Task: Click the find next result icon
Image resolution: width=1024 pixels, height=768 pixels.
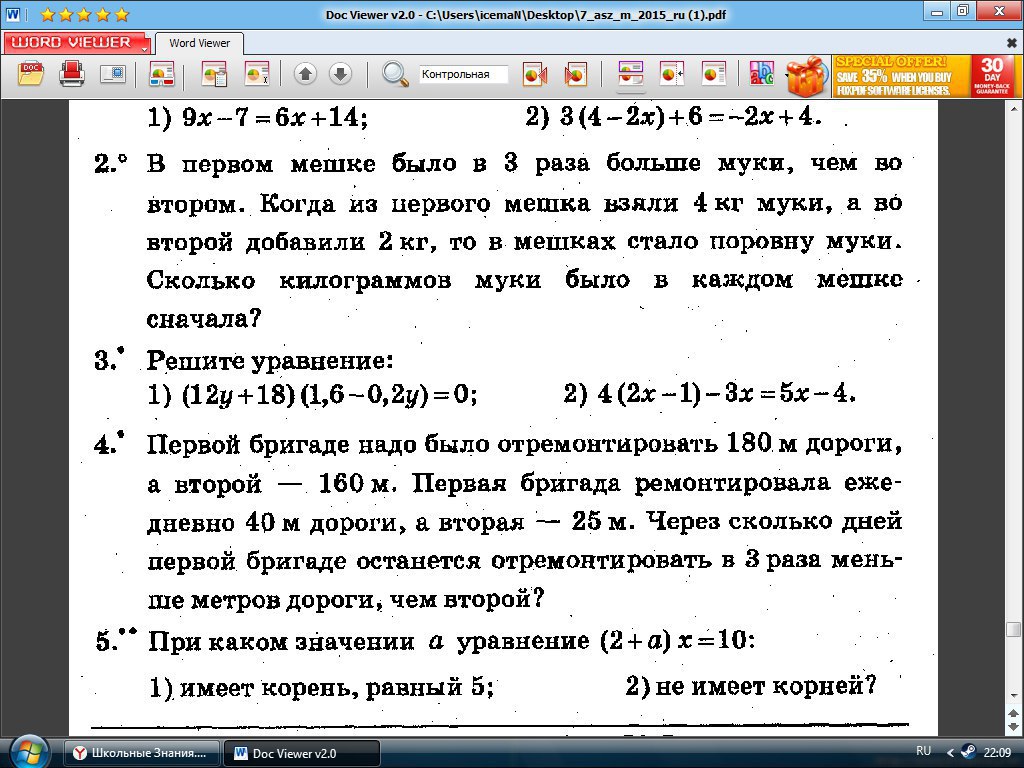Action: [575, 75]
